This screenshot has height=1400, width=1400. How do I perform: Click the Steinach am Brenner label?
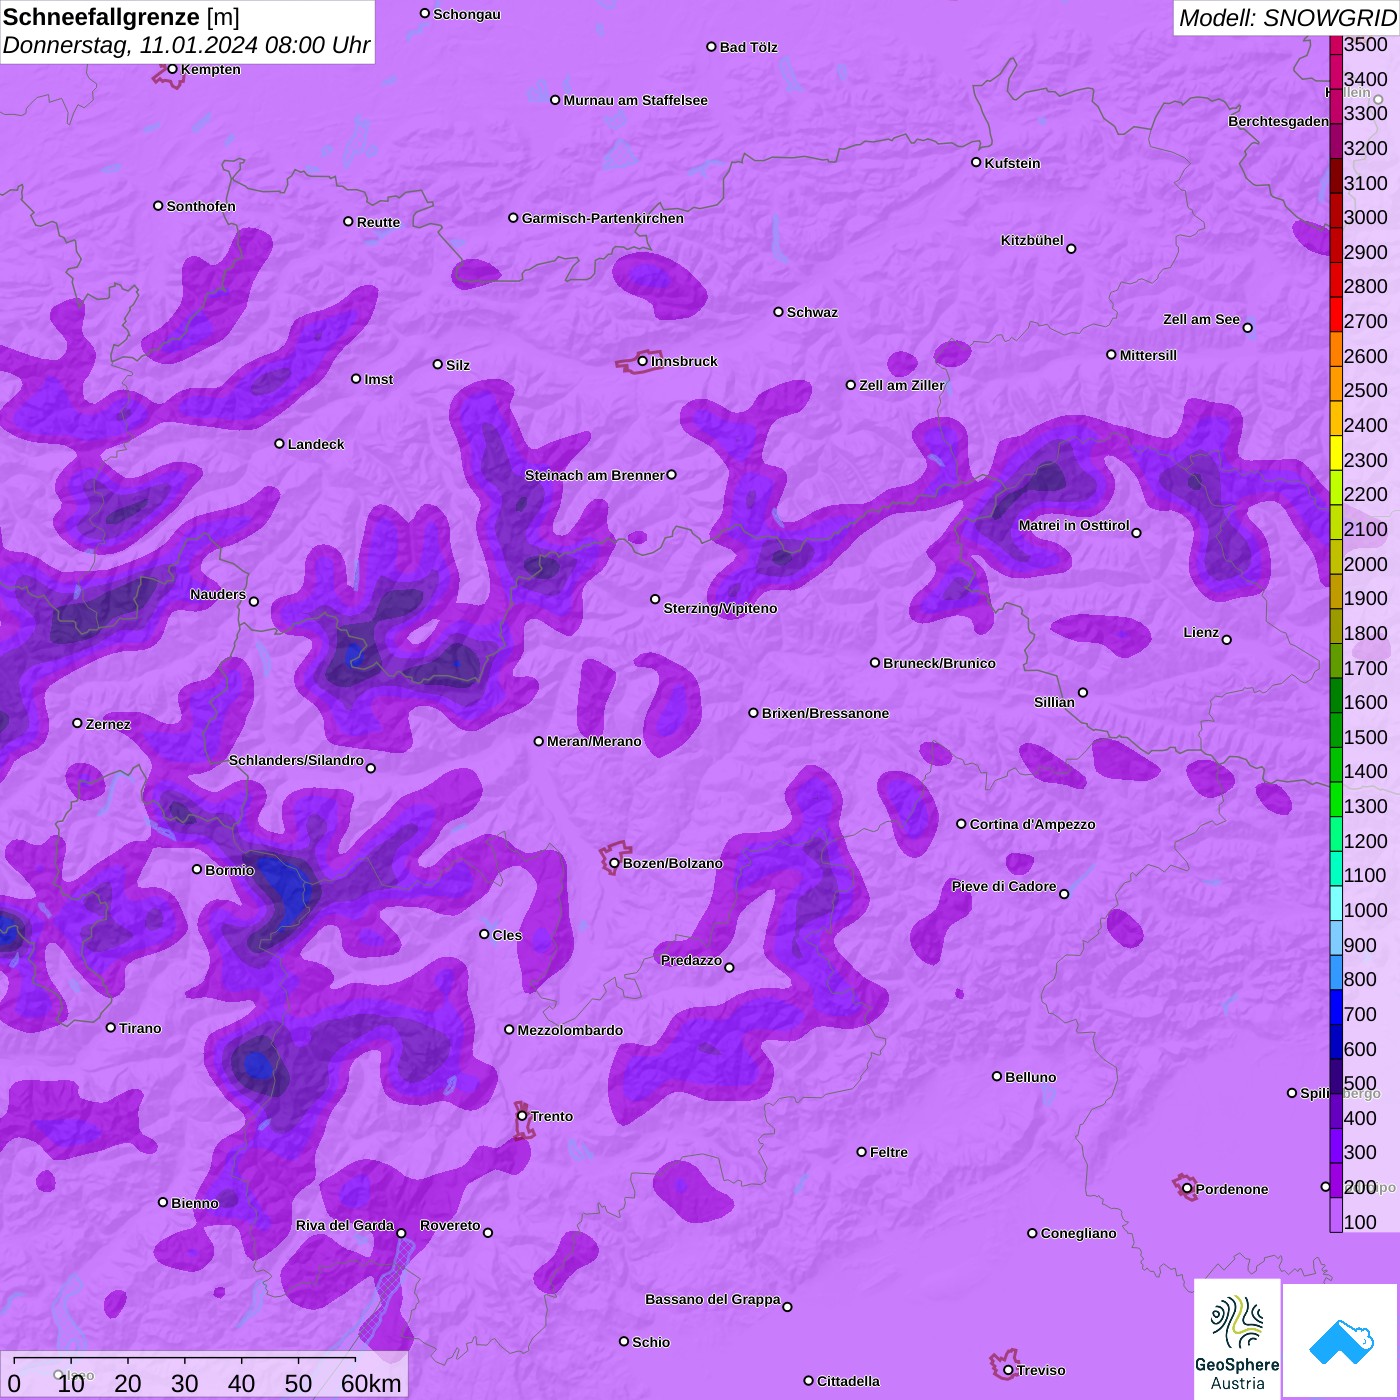click(595, 475)
